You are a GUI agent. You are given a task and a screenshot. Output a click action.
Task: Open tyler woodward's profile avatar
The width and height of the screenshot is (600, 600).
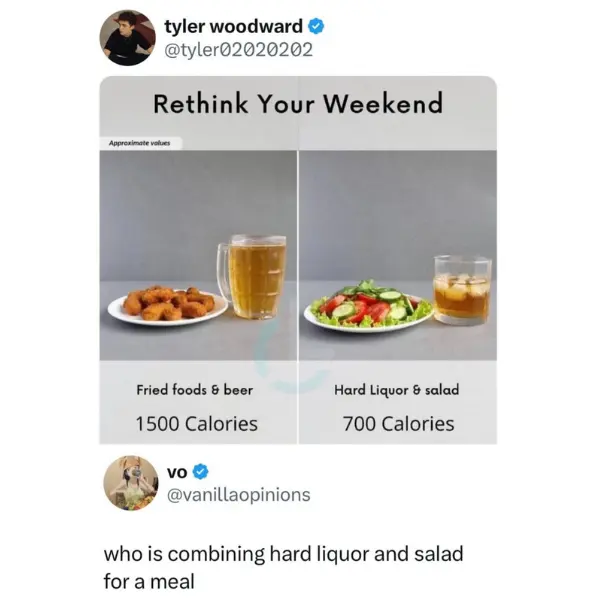pyautogui.click(x=127, y=38)
